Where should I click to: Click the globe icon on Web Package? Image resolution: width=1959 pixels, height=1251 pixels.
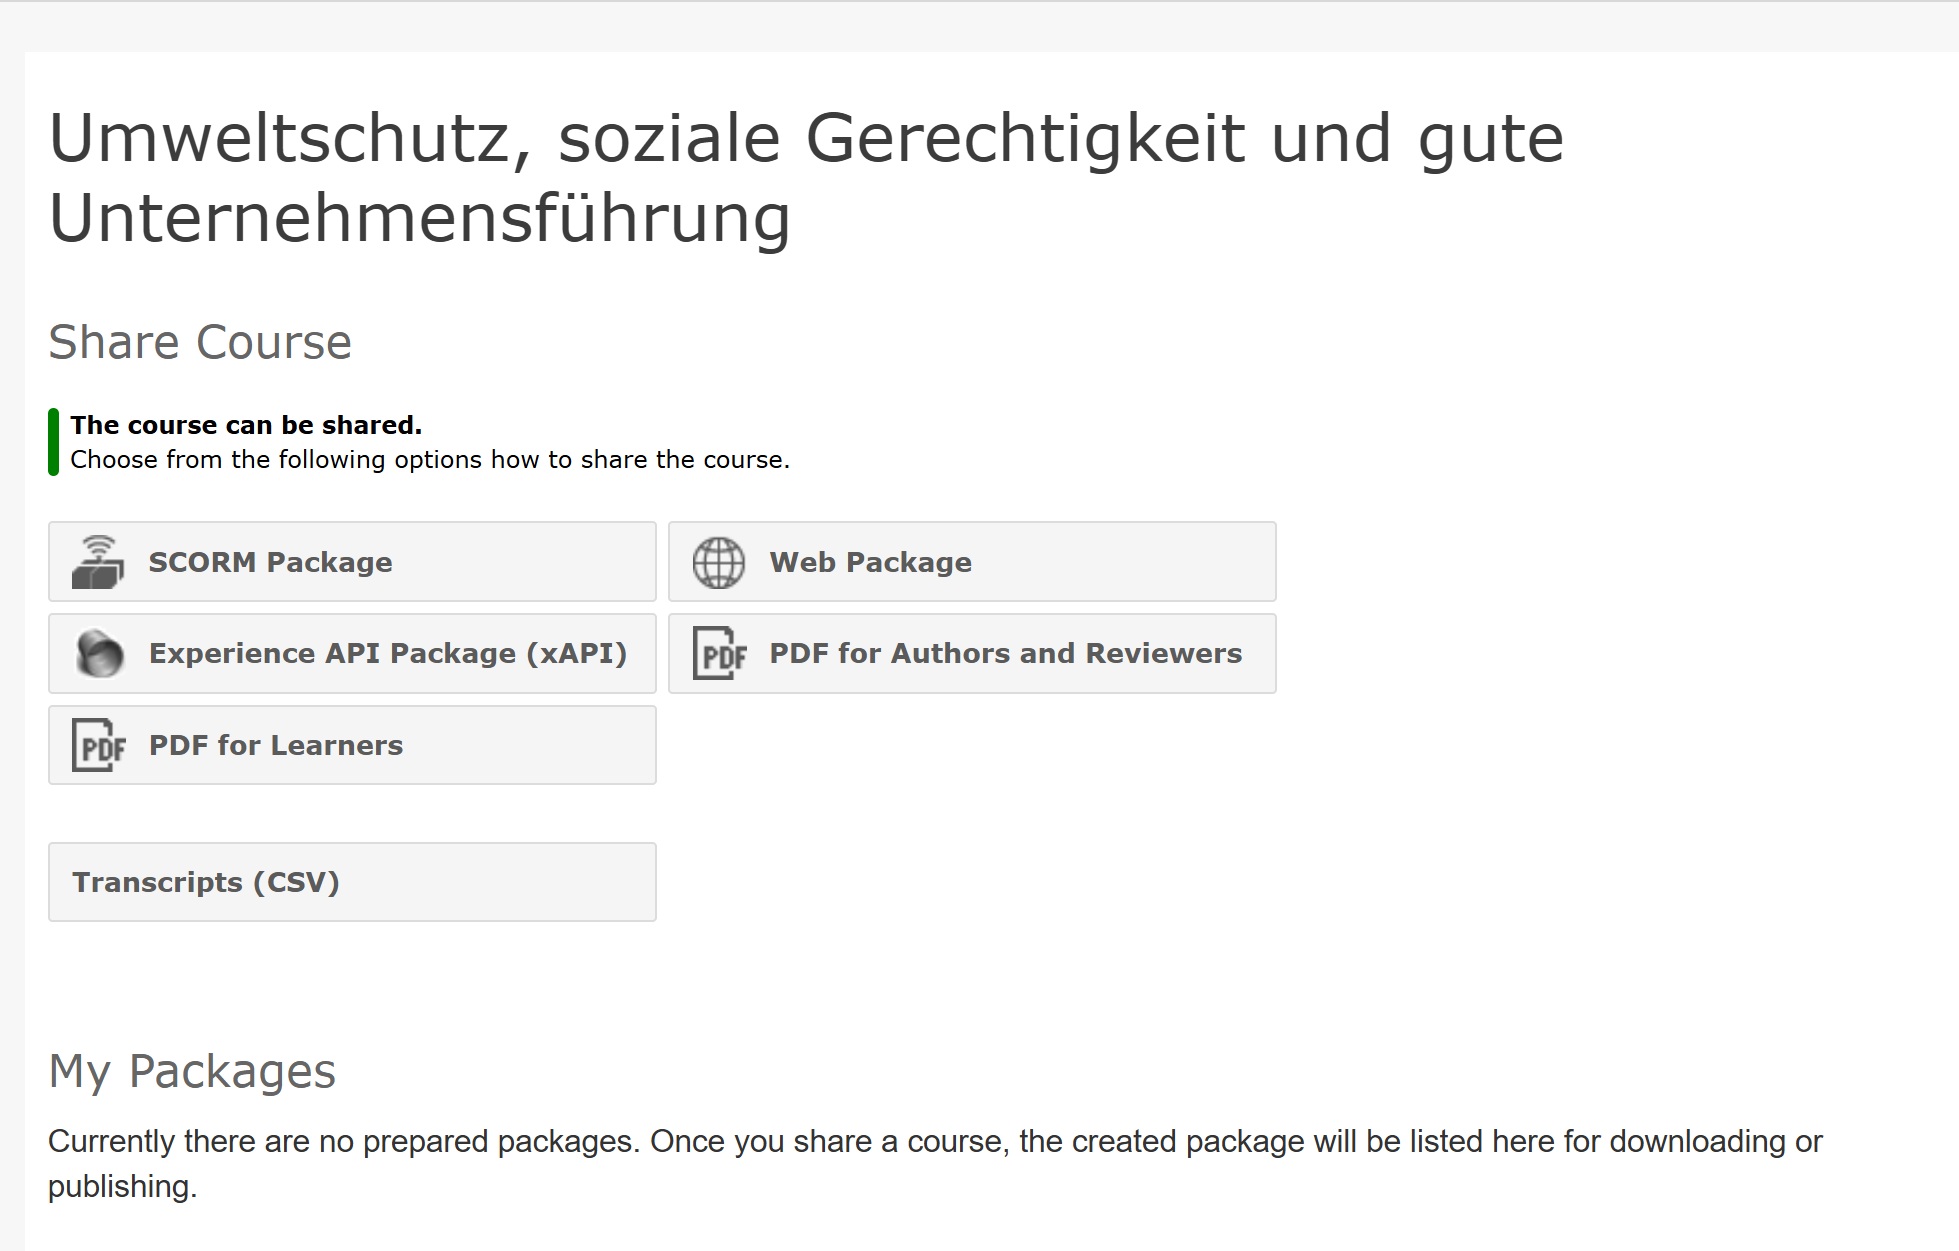pyautogui.click(x=719, y=562)
